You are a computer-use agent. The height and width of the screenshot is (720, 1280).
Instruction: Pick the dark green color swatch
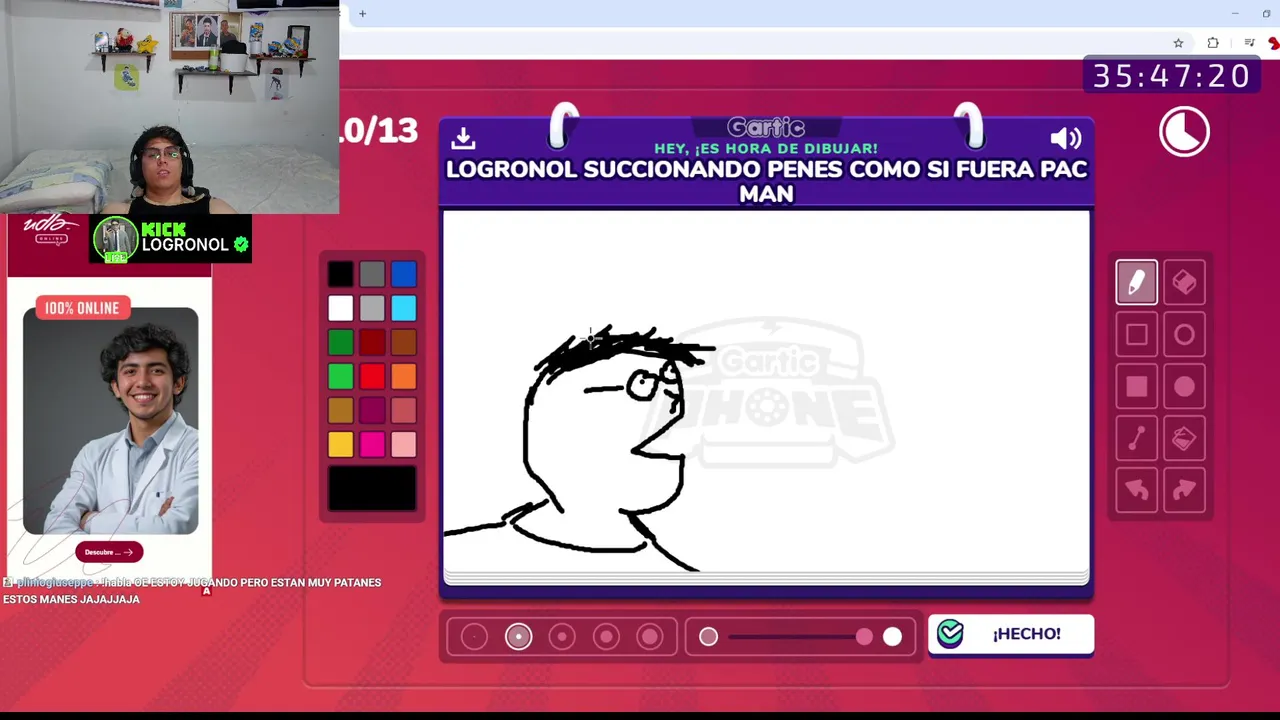point(340,342)
